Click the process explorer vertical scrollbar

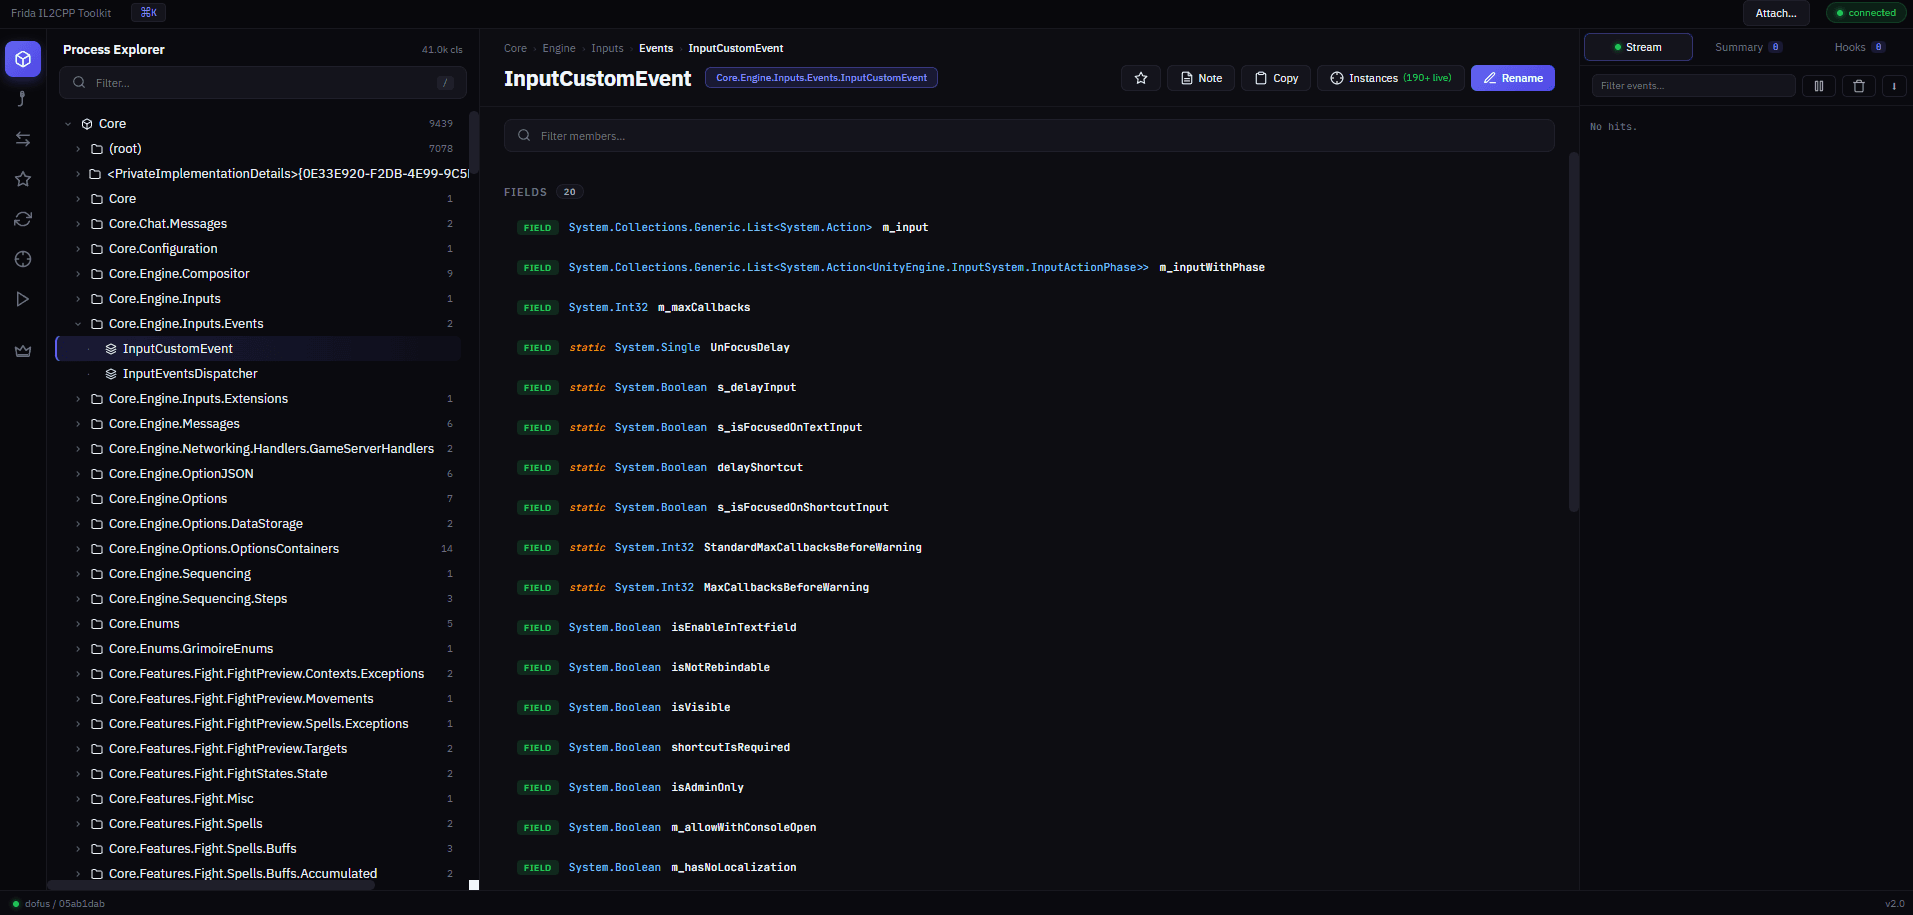click(474, 142)
